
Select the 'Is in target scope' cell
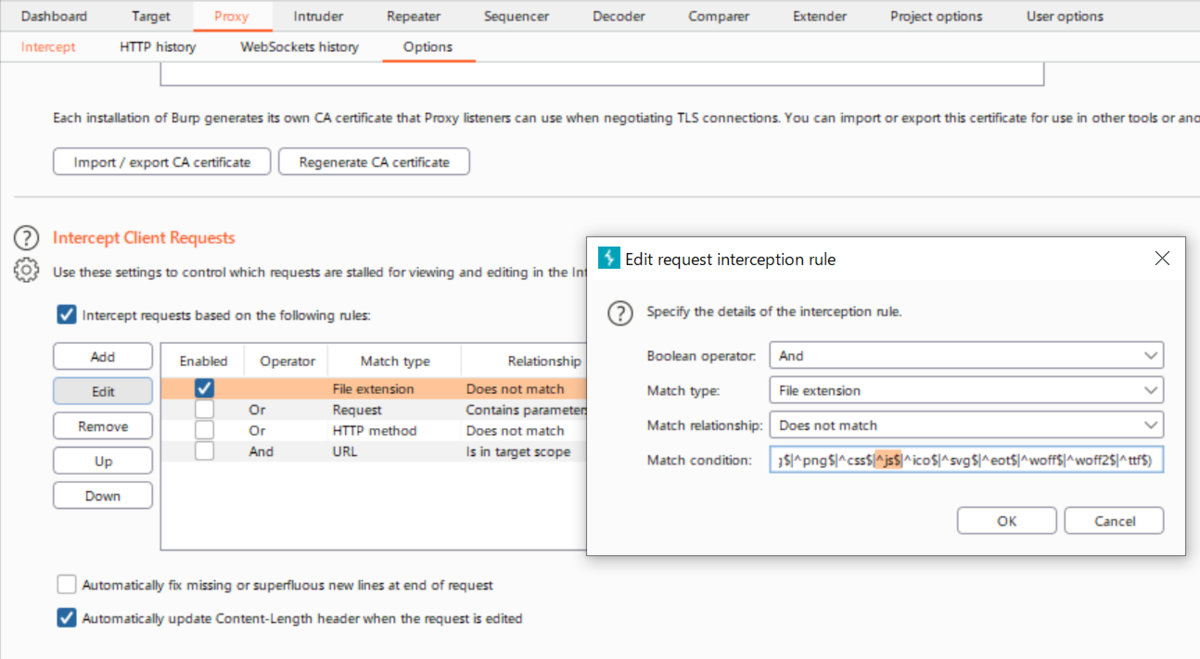[x=518, y=452]
